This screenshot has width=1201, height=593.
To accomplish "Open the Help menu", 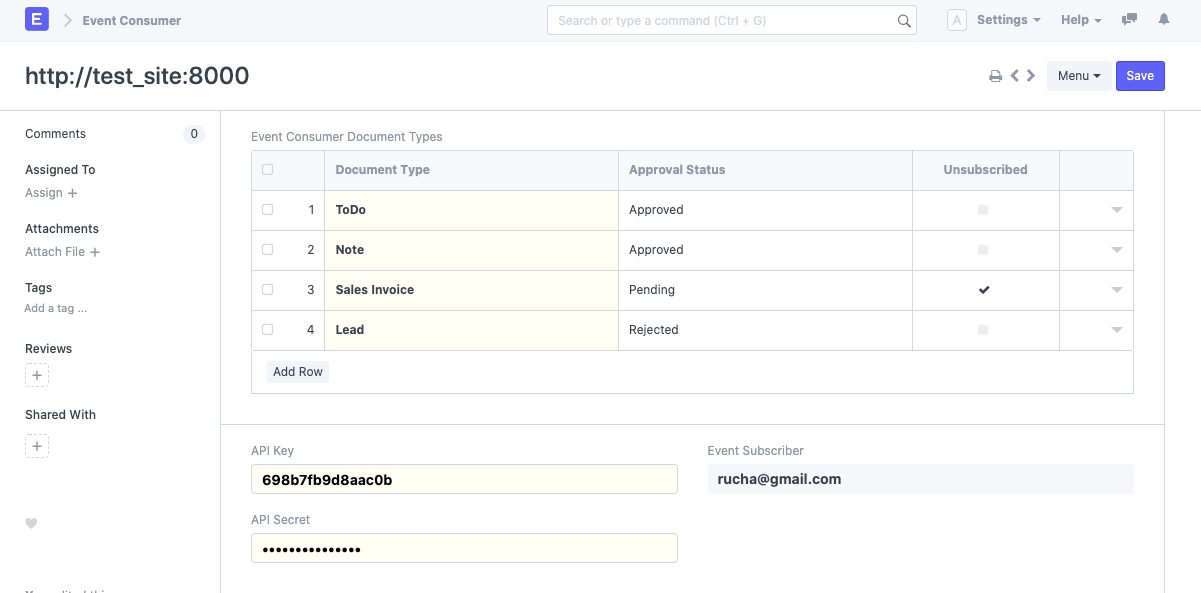I will pyautogui.click(x=1080, y=20).
